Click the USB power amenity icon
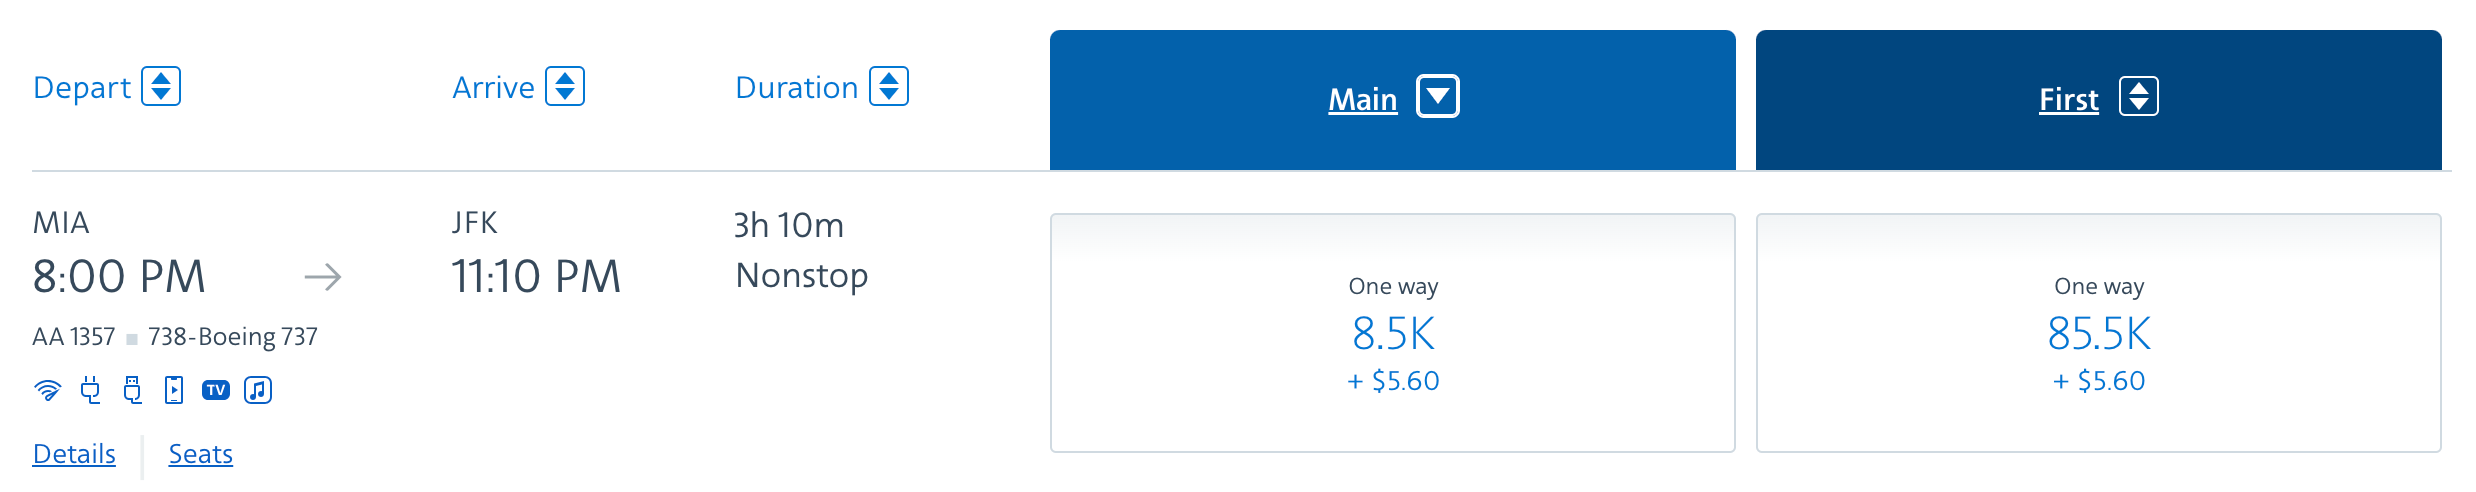 click(132, 390)
